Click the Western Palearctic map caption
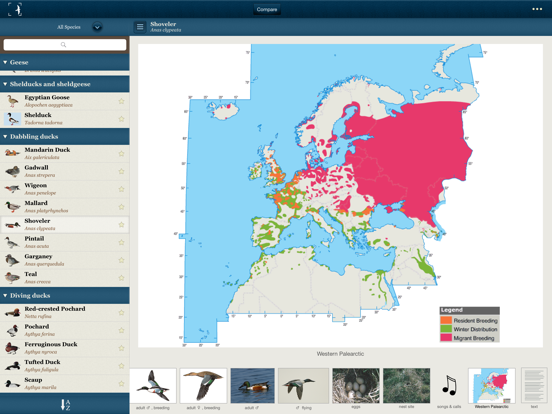The width and height of the screenshot is (552, 414). coord(340,354)
